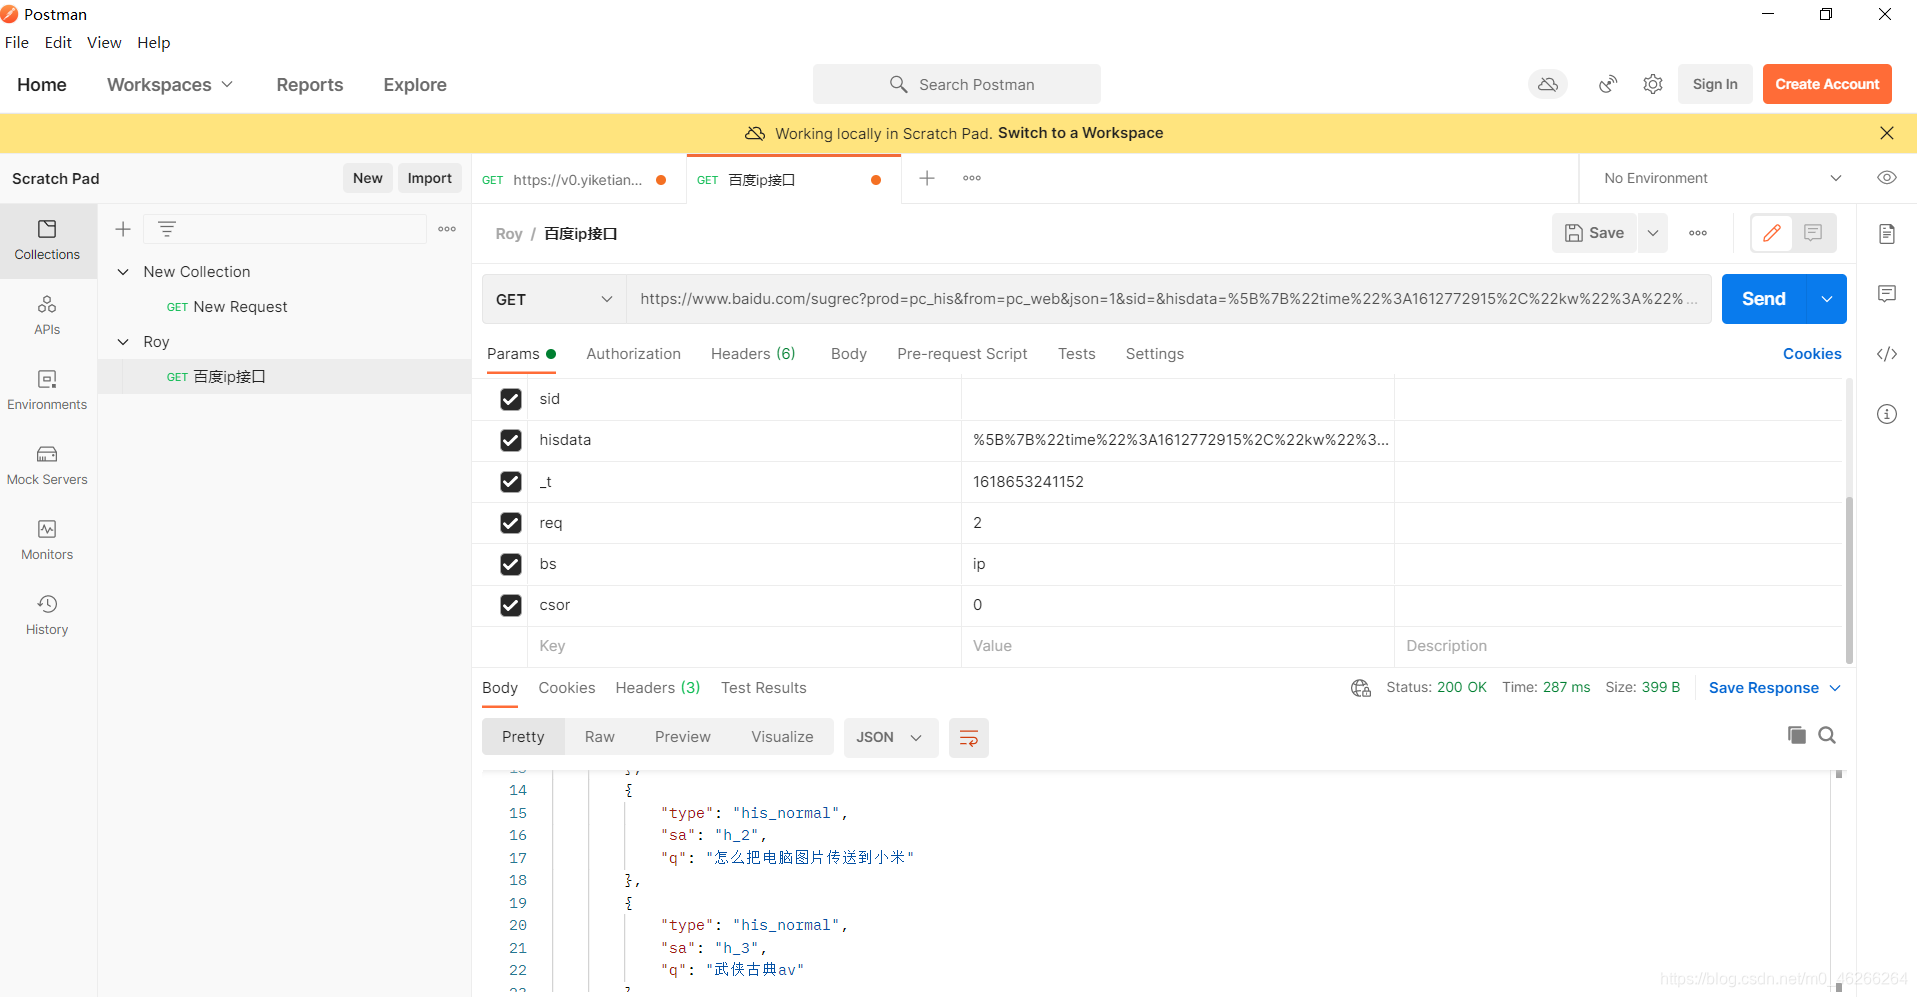Open the Save button dropdown arrow
Viewport: 1917px width, 997px height.
pos(1653,233)
